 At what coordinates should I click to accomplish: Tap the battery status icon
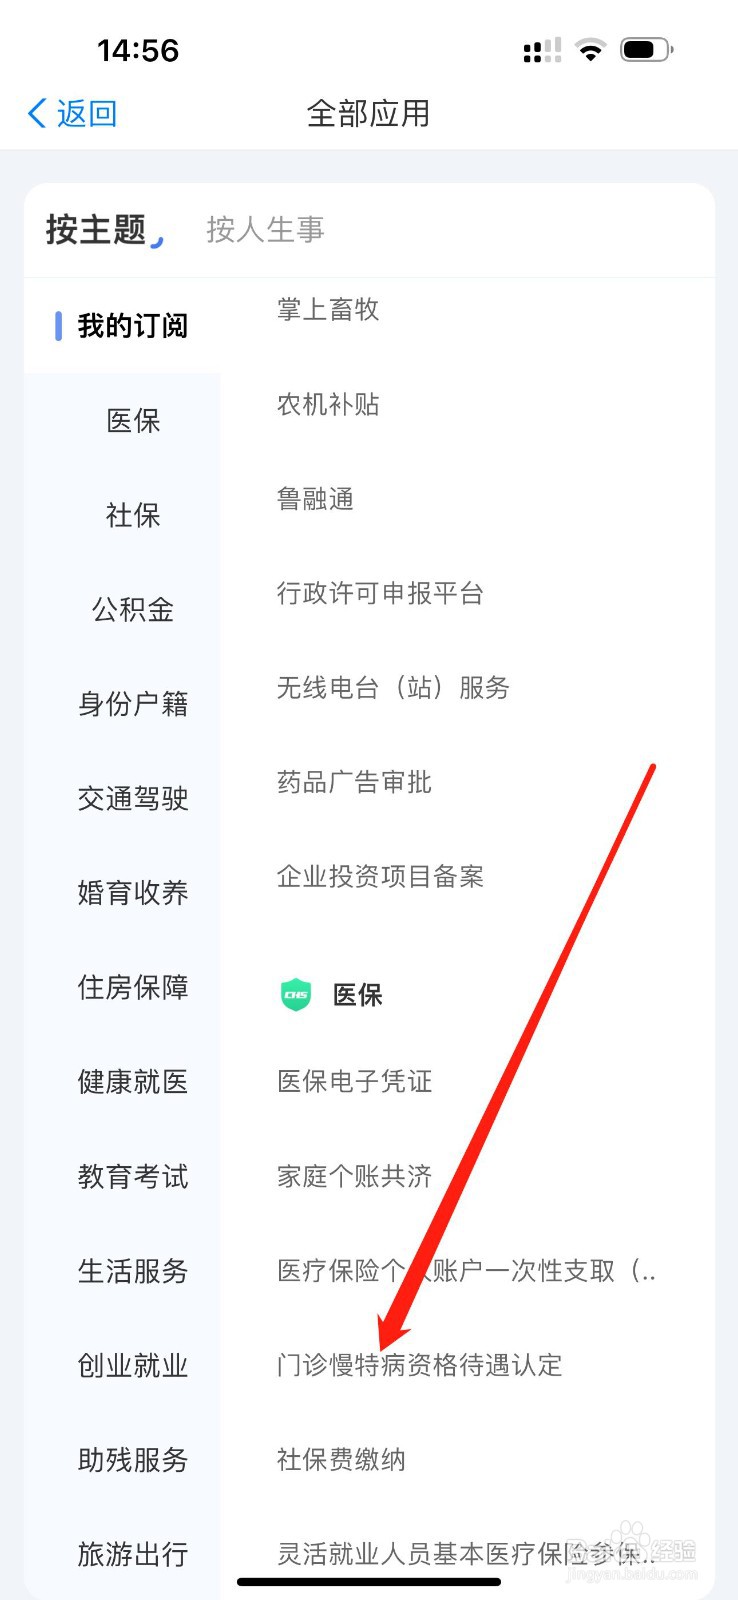(x=646, y=50)
